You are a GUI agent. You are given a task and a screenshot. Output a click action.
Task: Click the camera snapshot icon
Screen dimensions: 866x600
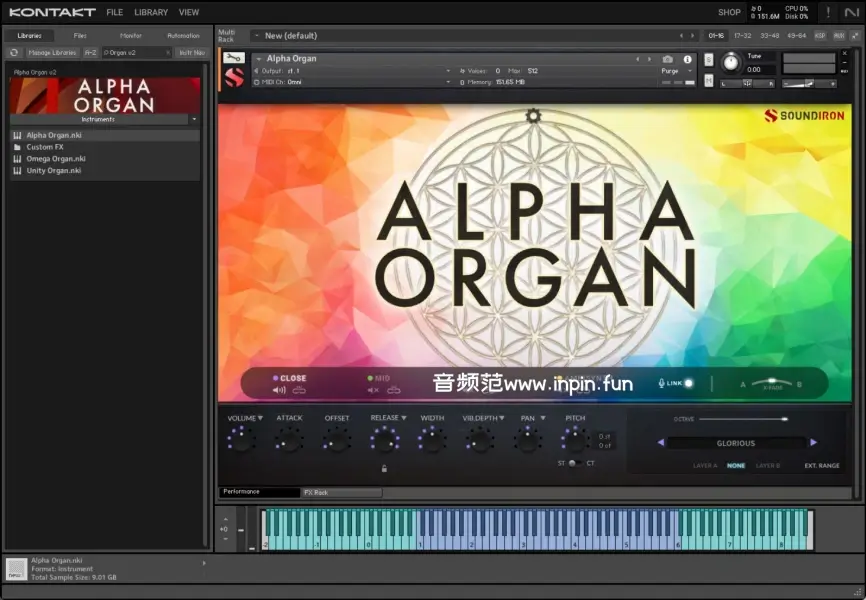pos(668,59)
